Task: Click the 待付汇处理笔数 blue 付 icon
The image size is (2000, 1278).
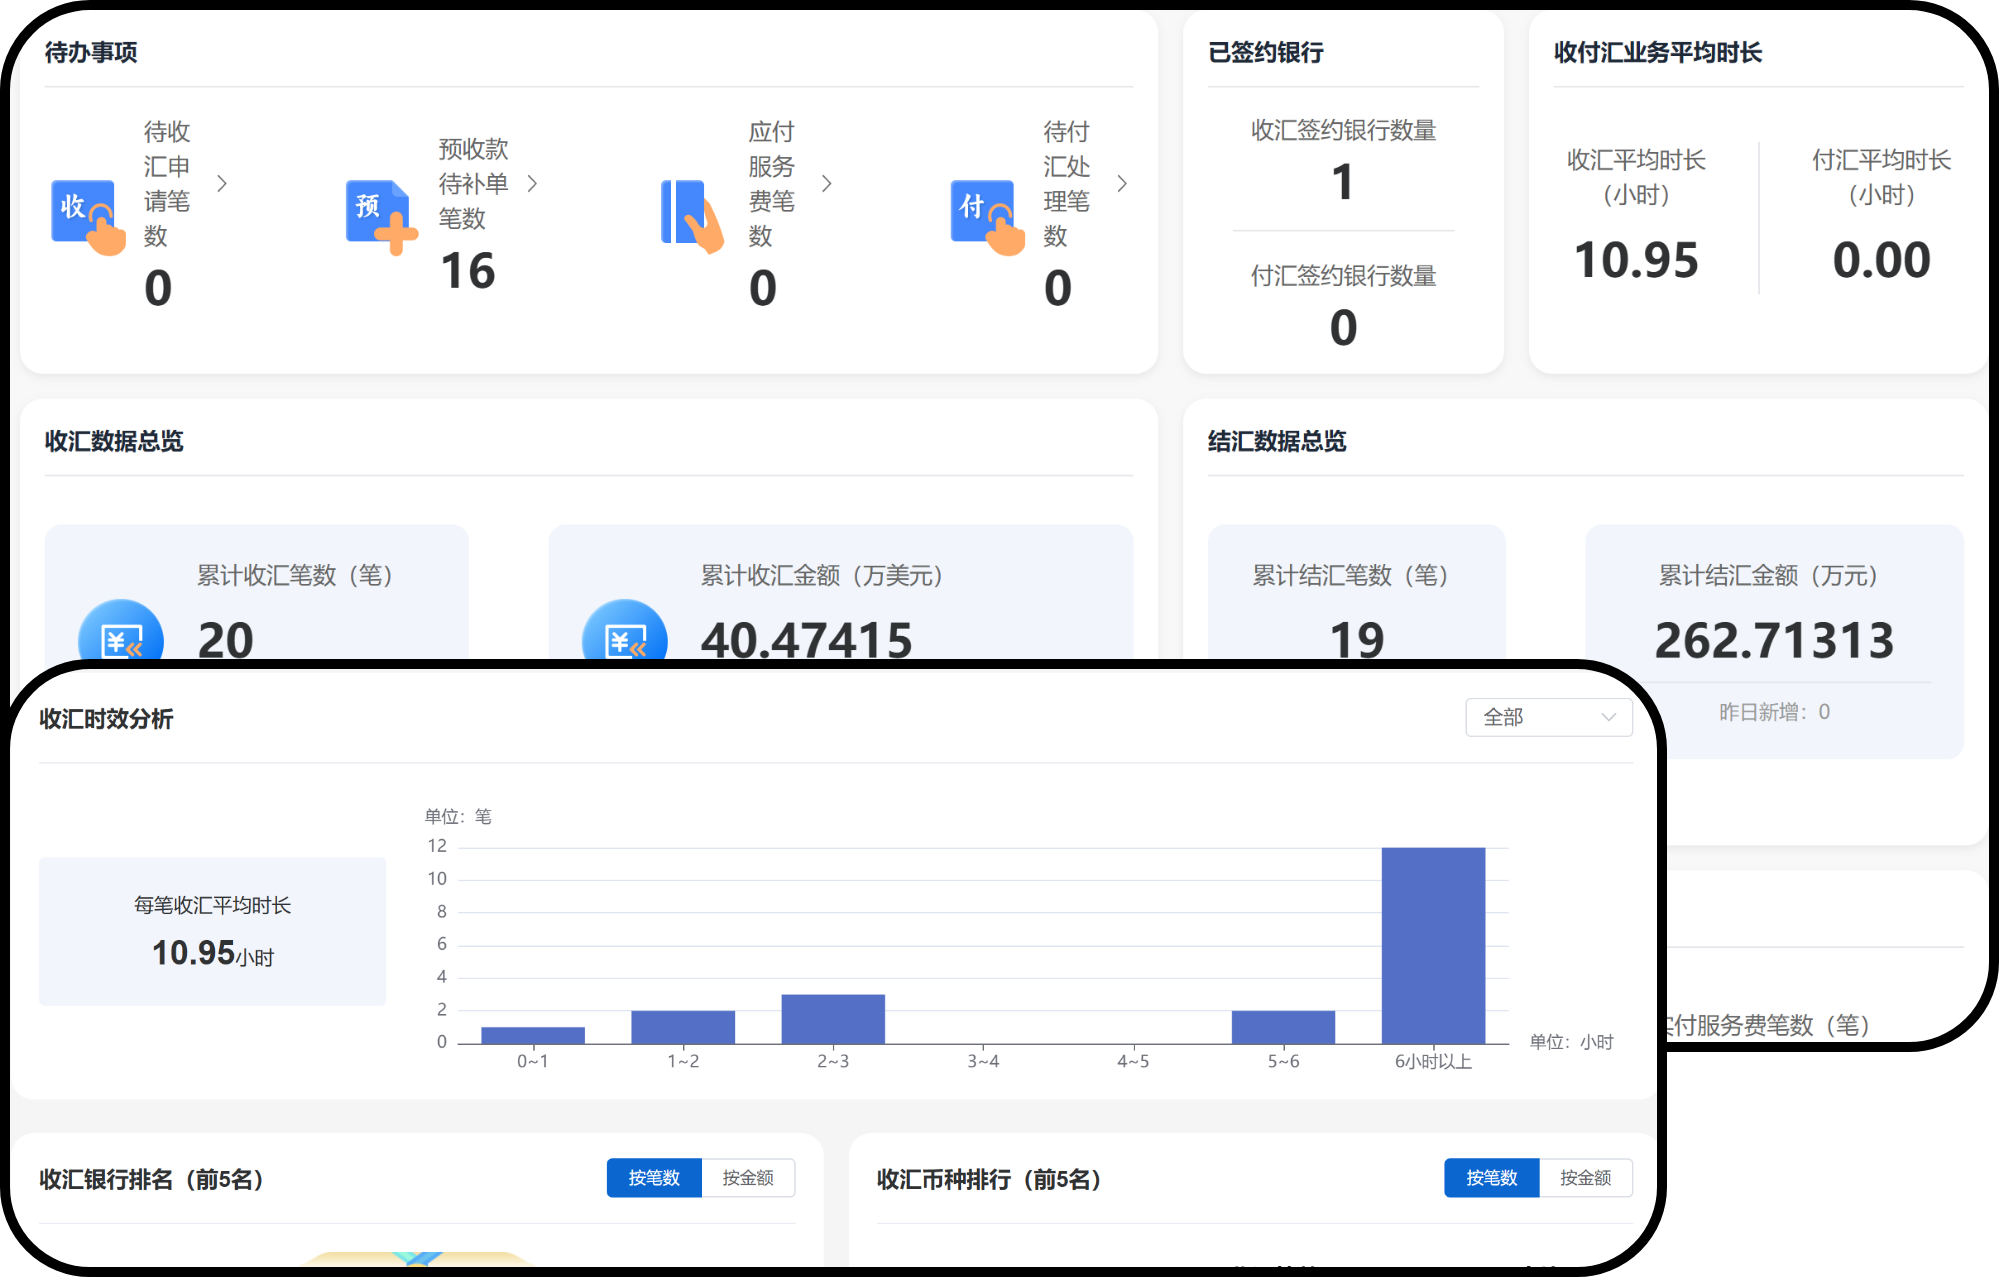Action: [x=988, y=217]
